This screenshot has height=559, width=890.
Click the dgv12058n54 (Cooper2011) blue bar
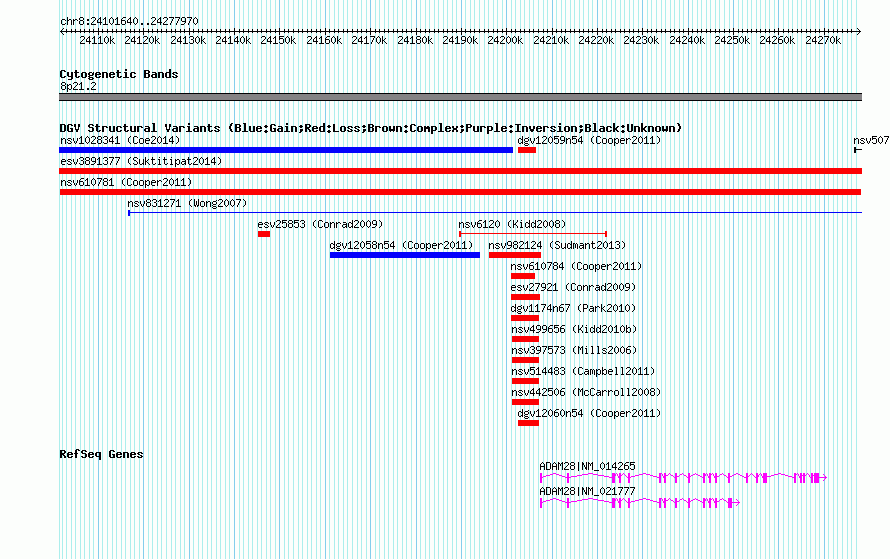[x=405, y=255]
